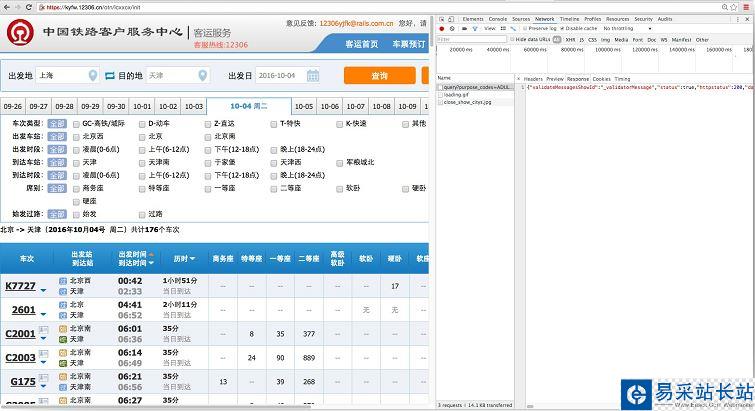This screenshot has width=755, height=411.
Task: Sort by 历时 column arrow
Action: pyautogui.click(x=192, y=259)
